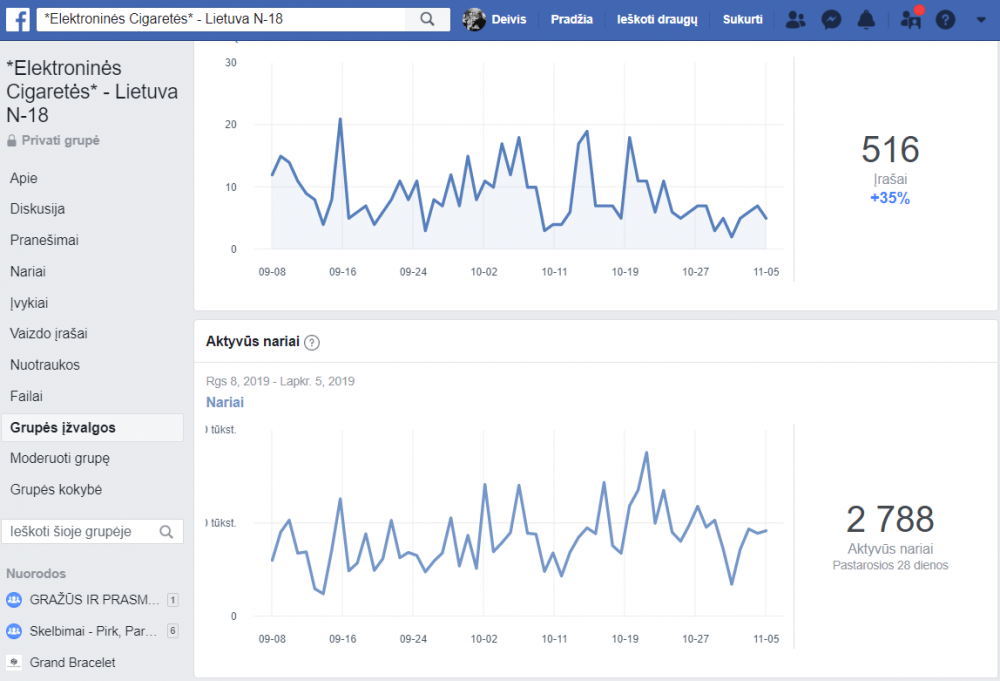Image resolution: width=1000 pixels, height=681 pixels.
Task: Open Grand Bracelet shortcut thumbnail
Action: click(x=13, y=662)
